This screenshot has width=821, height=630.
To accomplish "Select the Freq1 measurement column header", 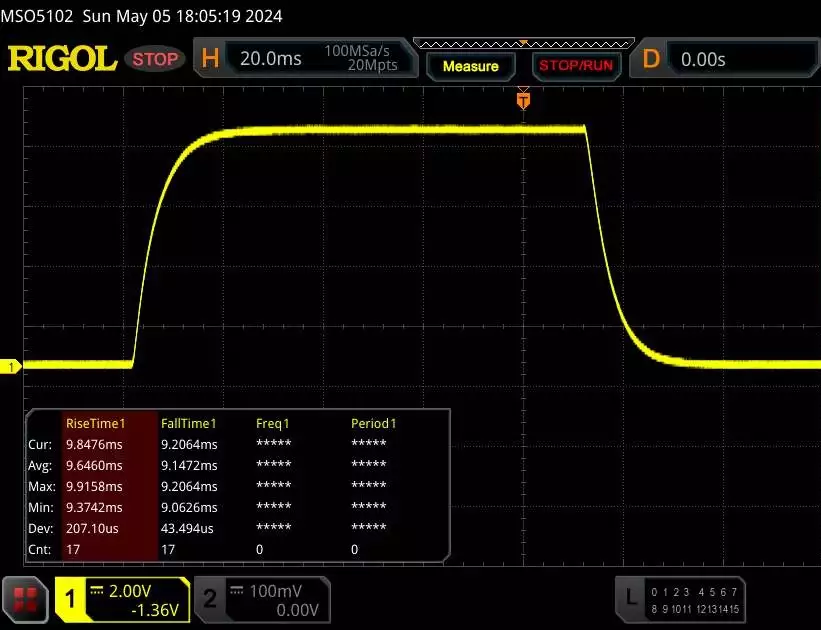I will pos(272,423).
